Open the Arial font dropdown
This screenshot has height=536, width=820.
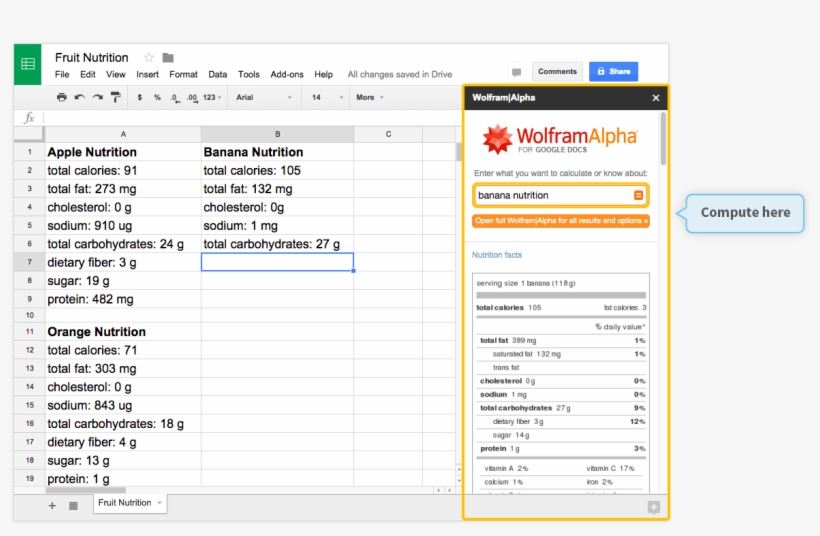click(x=264, y=97)
